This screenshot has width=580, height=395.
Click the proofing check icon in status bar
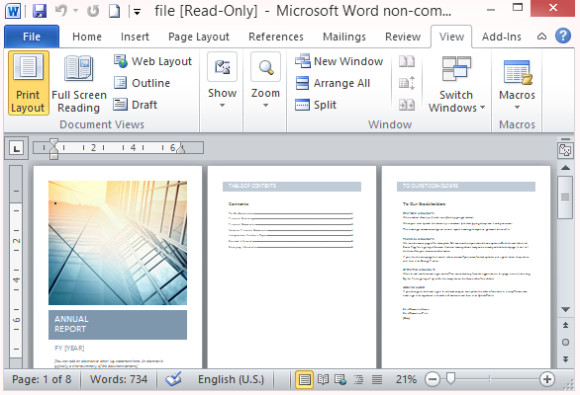[x=173, y=379]
